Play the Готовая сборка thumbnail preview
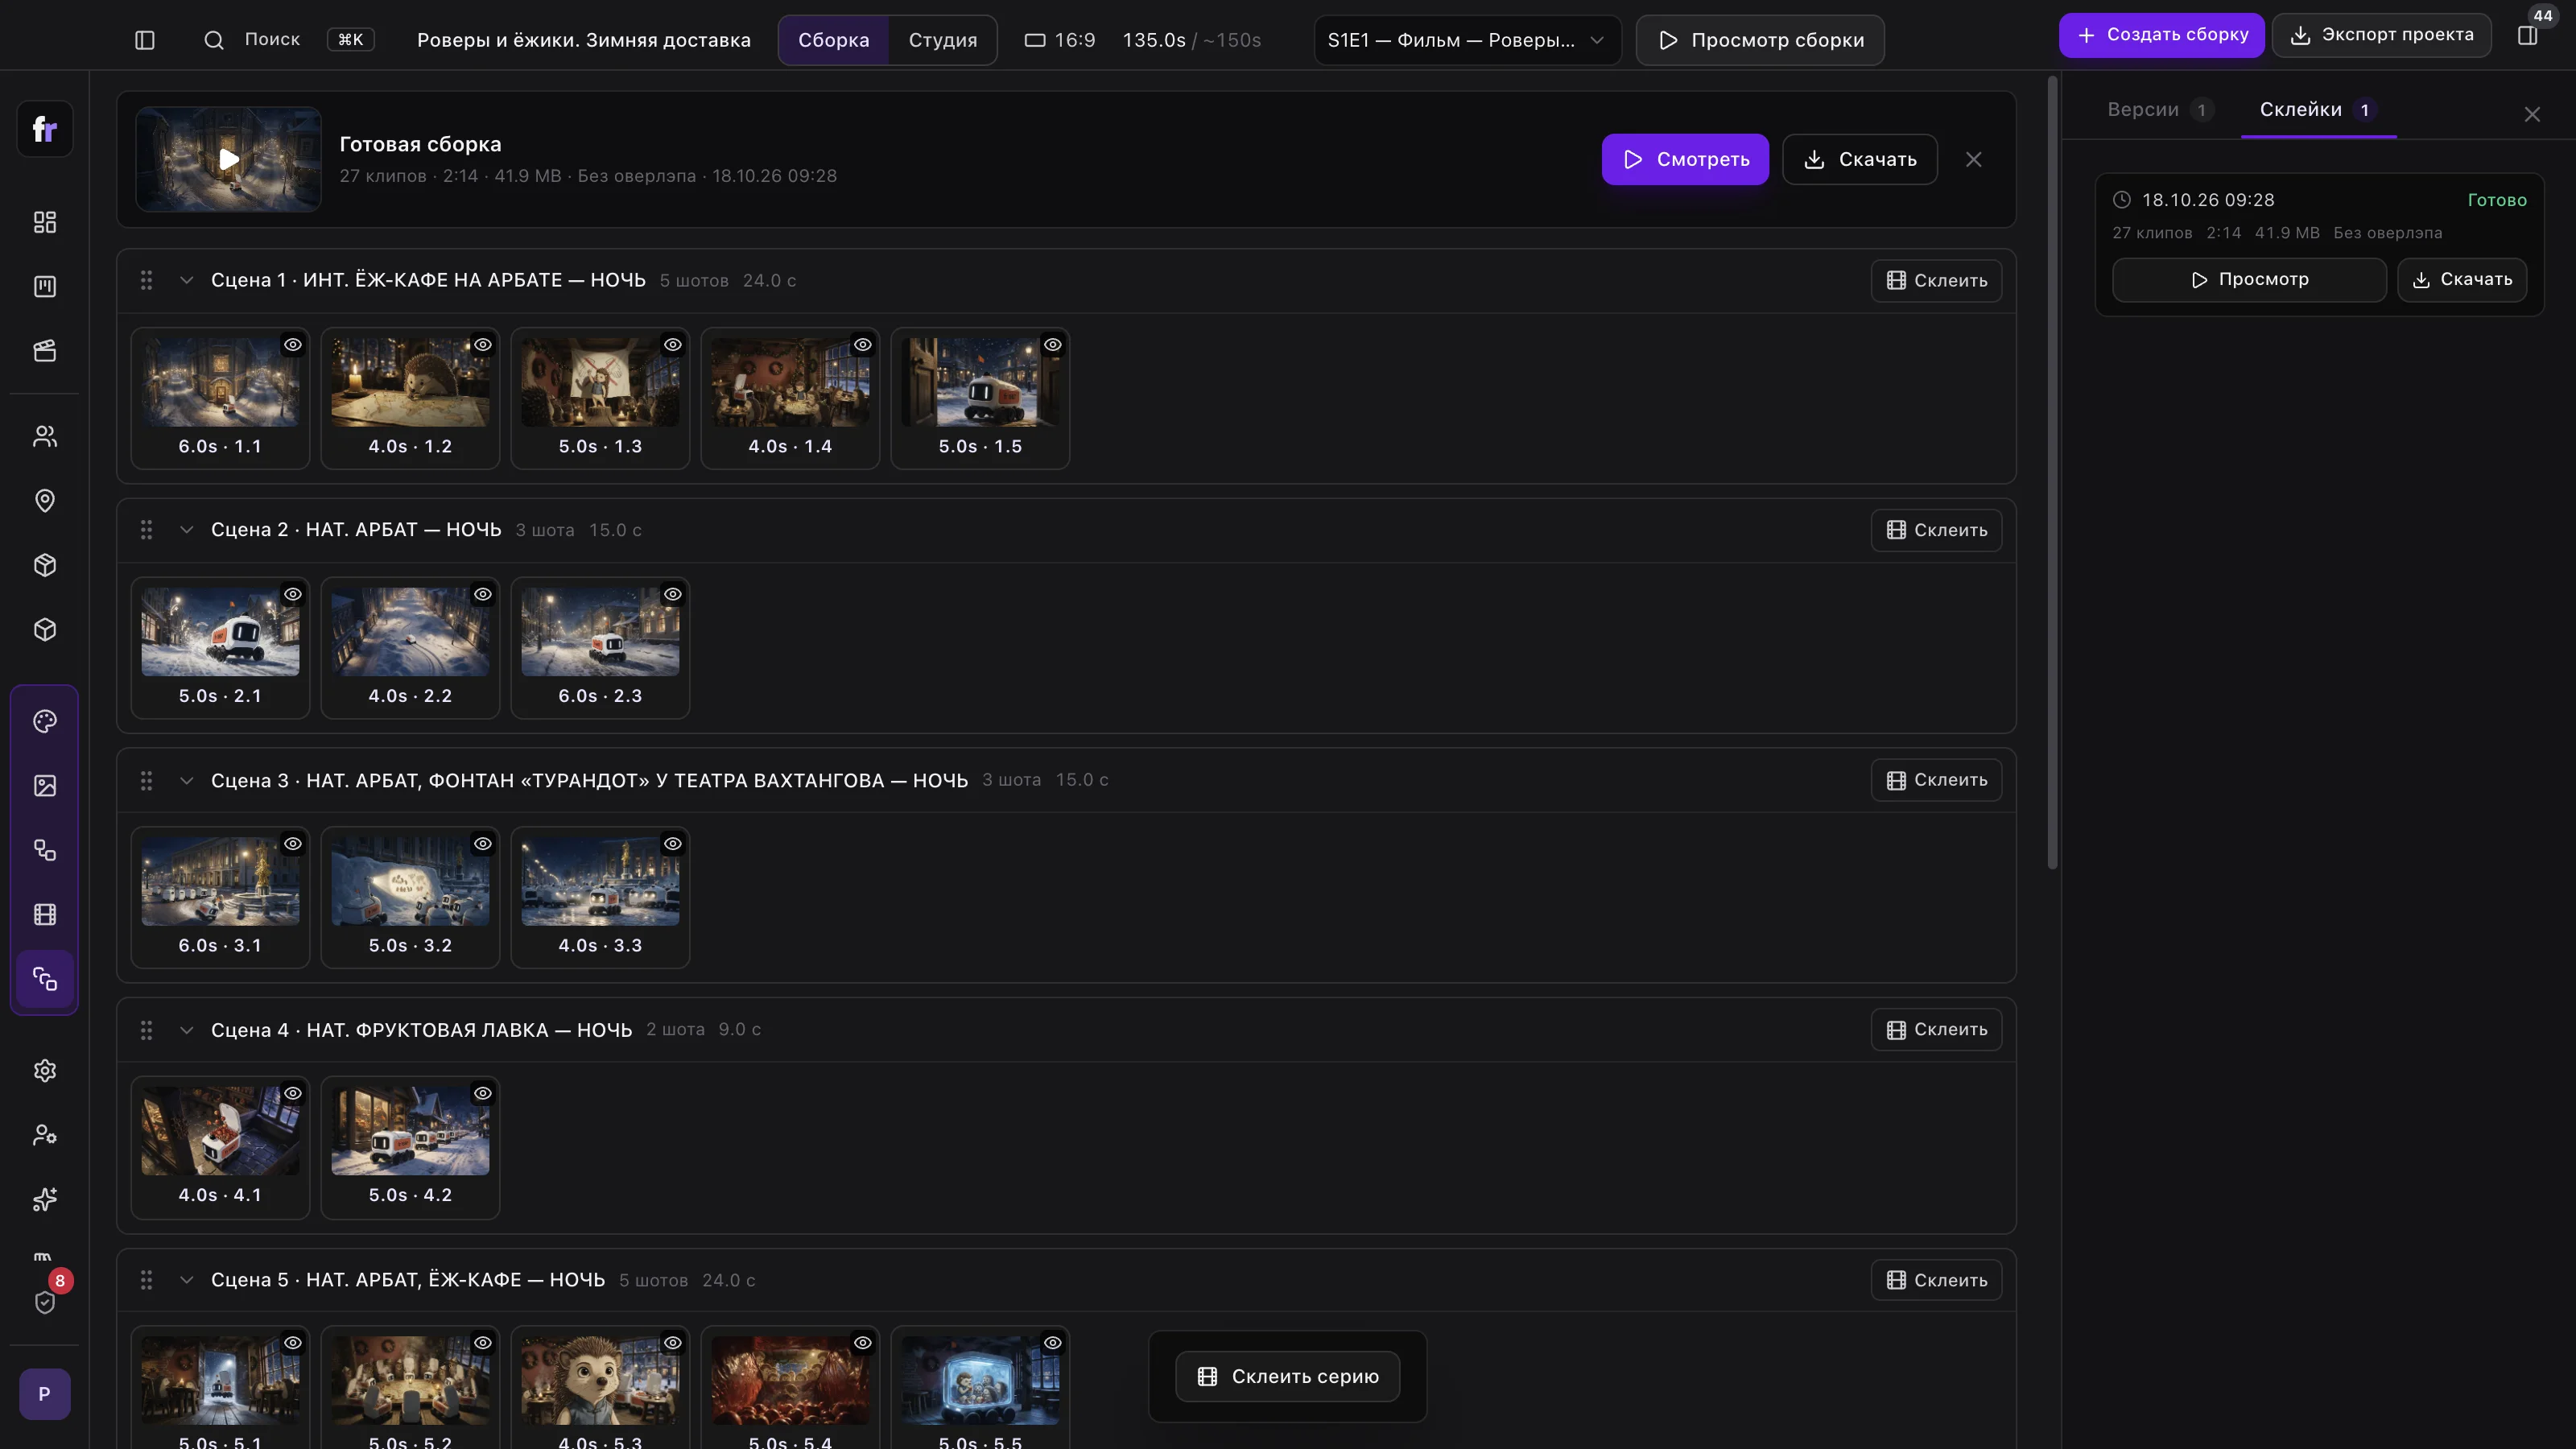Screen dimensions: 2576x1449 (x=229, y=159)
